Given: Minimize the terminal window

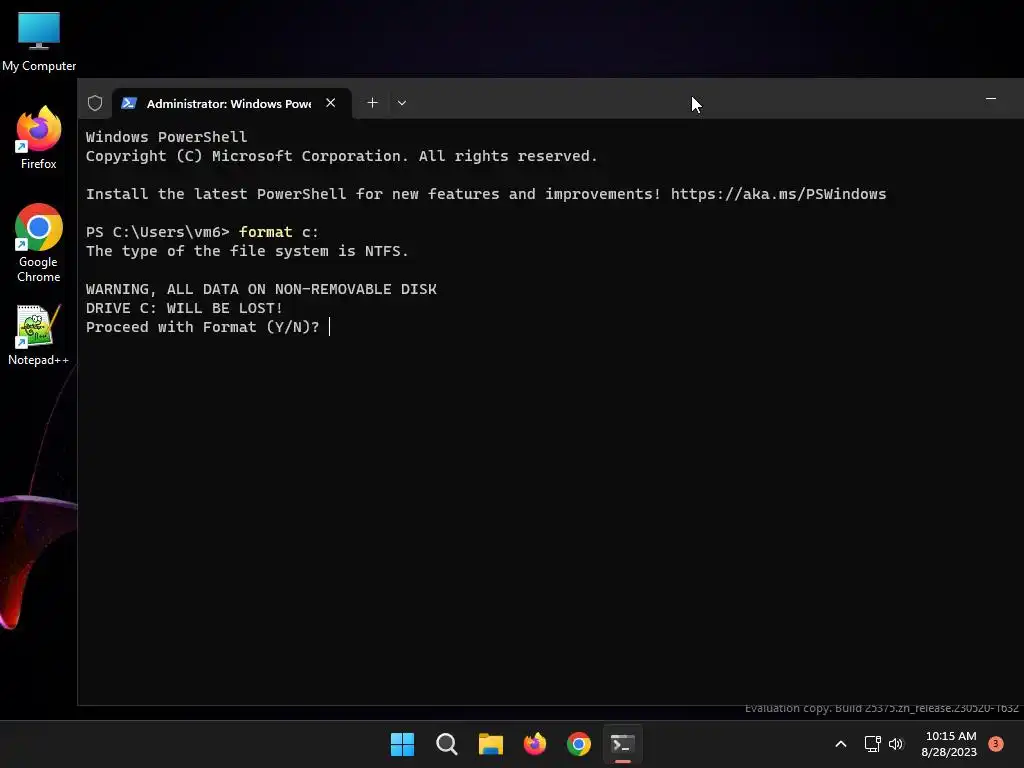Looking at the screenshot, I should (991, 99).
